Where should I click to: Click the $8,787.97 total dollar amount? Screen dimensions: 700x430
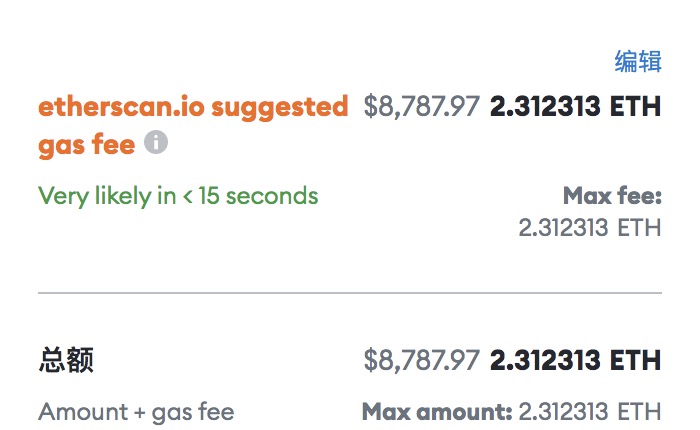422,360
